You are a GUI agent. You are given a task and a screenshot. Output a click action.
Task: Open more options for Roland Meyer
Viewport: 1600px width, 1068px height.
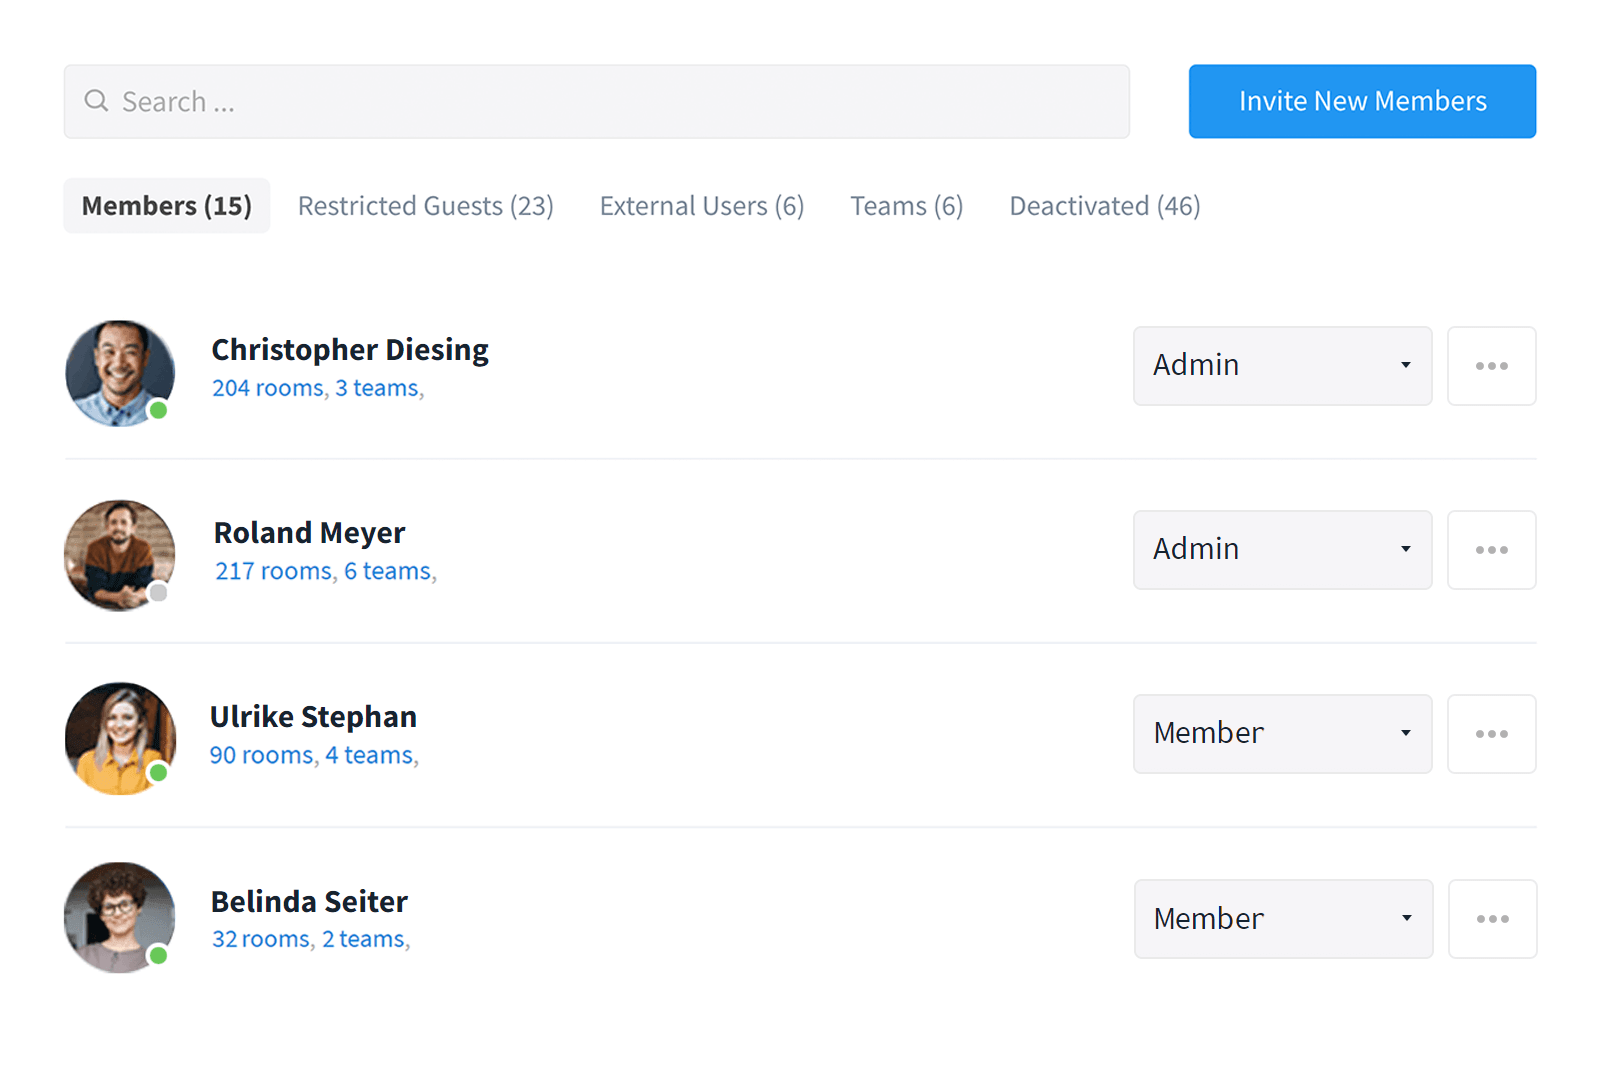click(x=1492, y=550)
